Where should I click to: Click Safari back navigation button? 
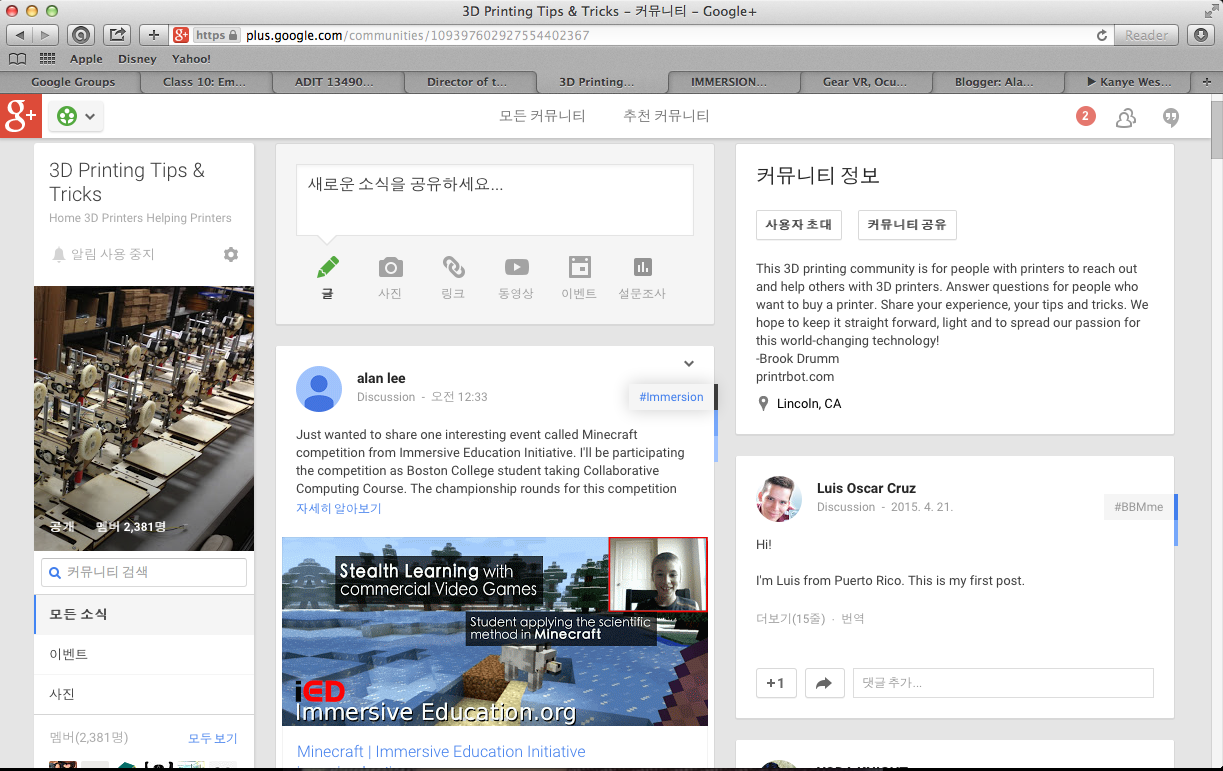20,35
